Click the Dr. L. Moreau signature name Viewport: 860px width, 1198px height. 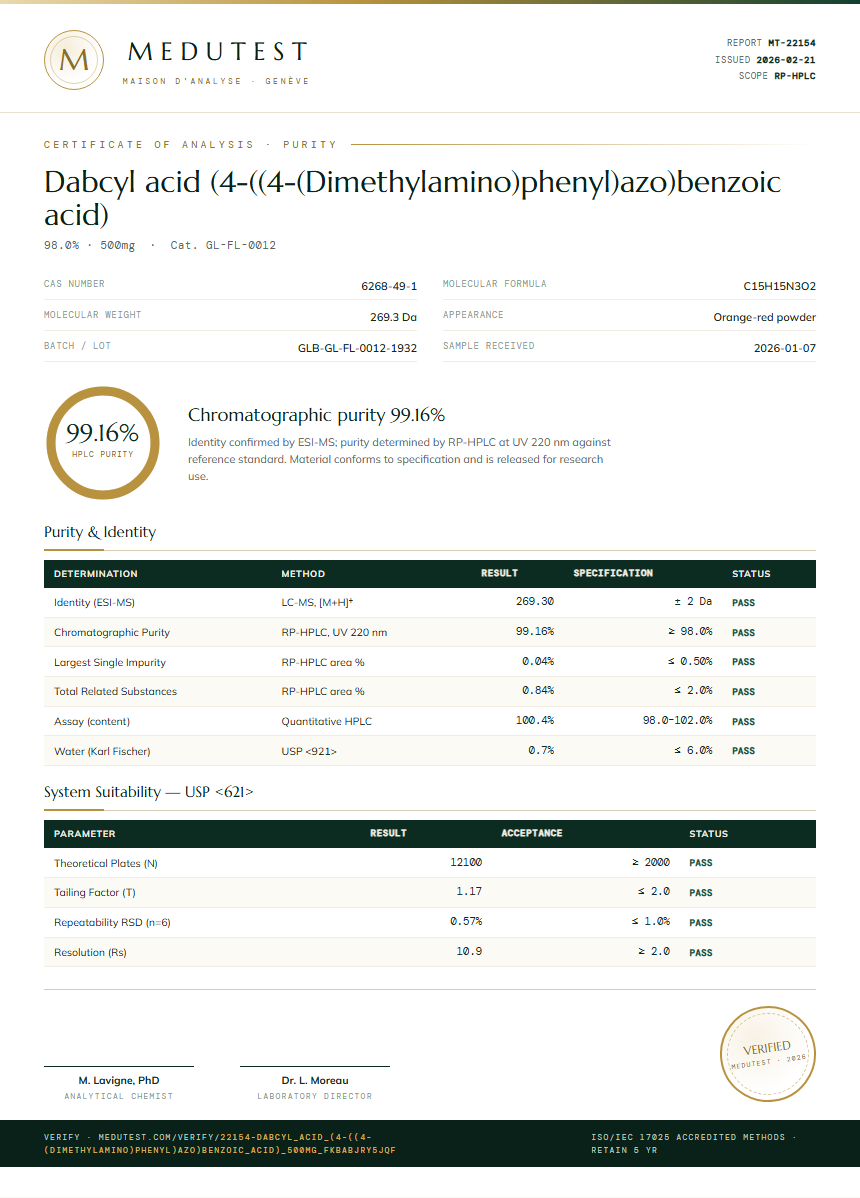(315, 1080)
